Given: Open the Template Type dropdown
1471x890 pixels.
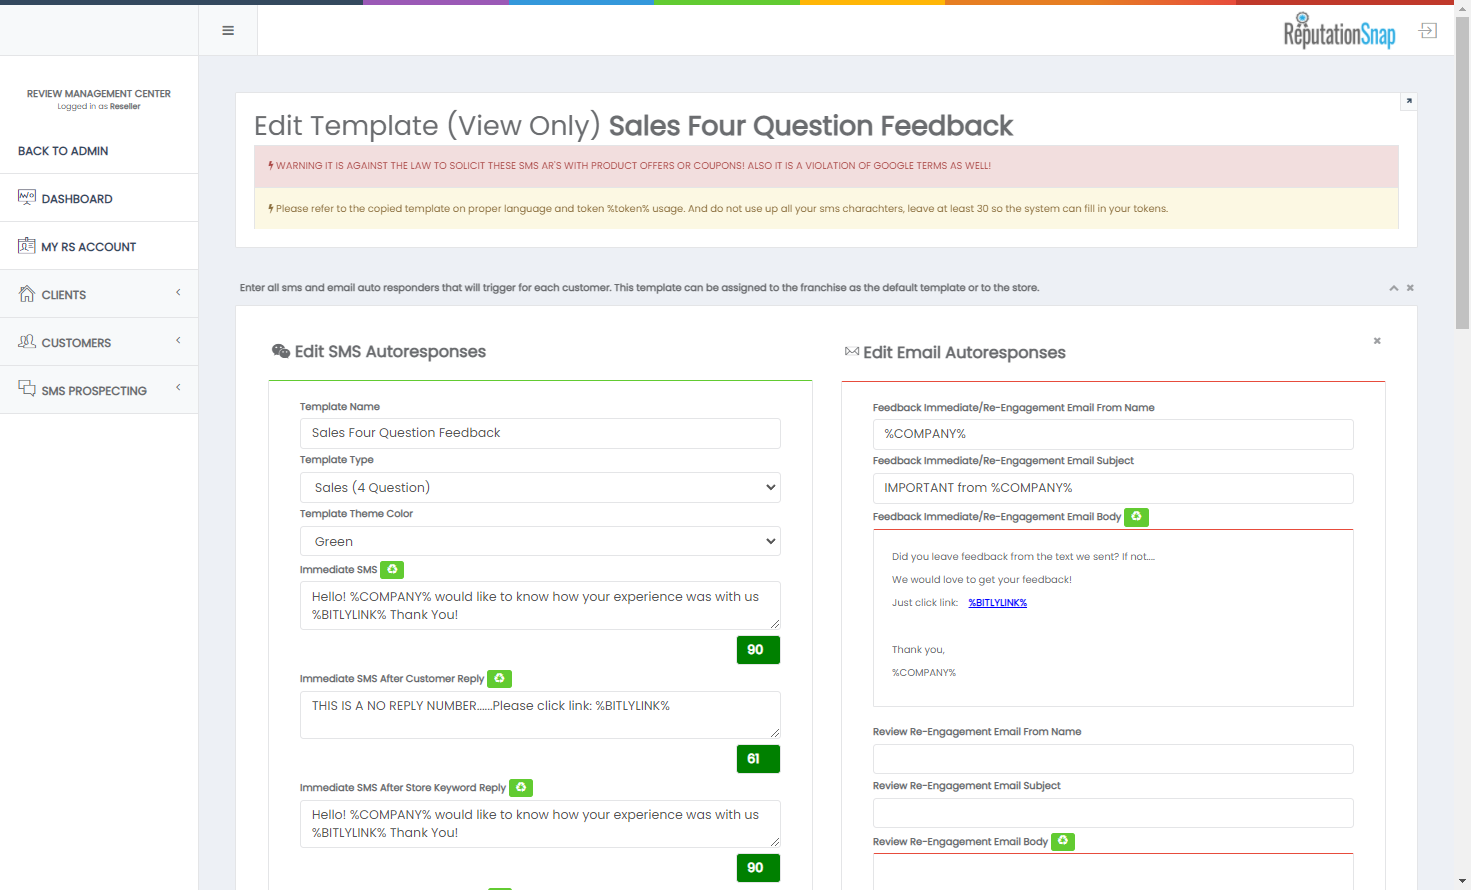Looking at the screenshot, I should (540, 487).
